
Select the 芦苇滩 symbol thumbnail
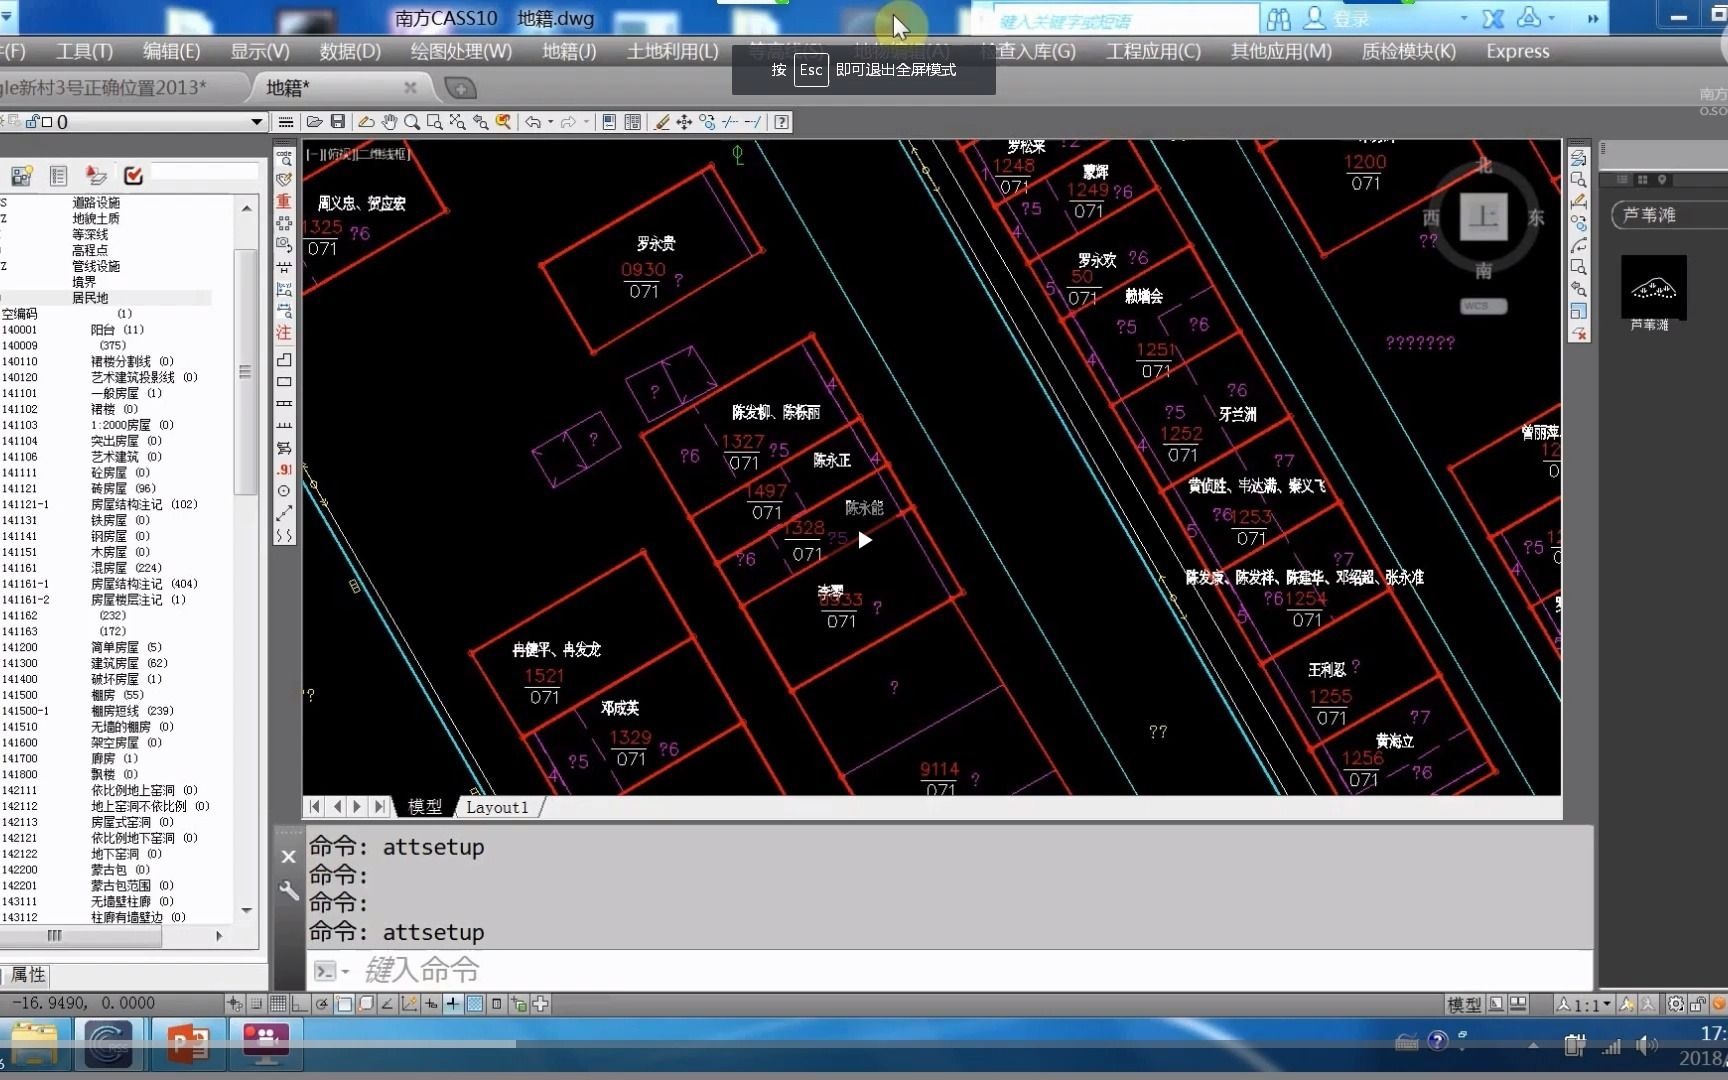point(1653,288)
